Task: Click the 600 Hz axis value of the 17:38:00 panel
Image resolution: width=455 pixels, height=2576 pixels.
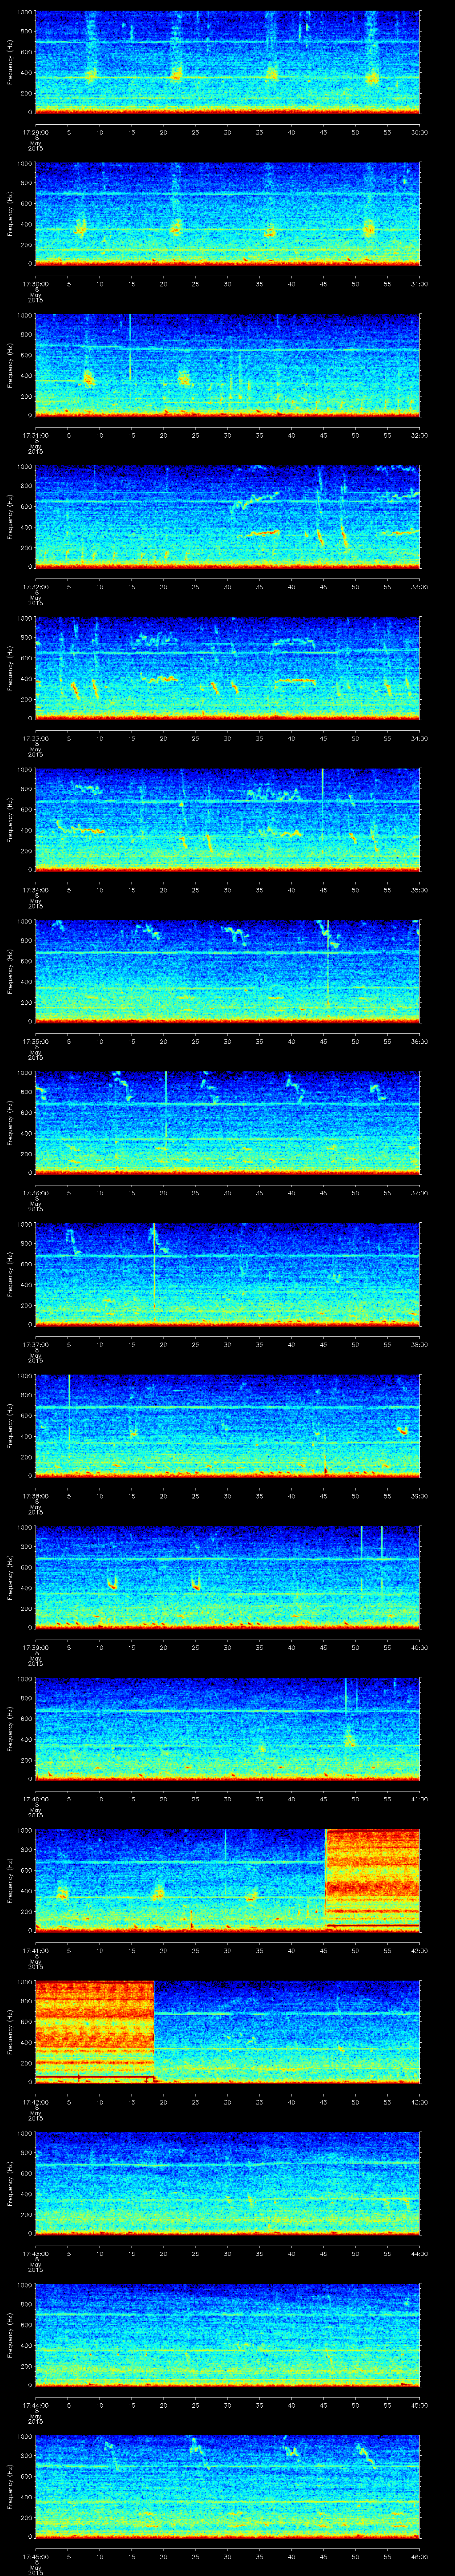Action: [x=27, y=1416]
